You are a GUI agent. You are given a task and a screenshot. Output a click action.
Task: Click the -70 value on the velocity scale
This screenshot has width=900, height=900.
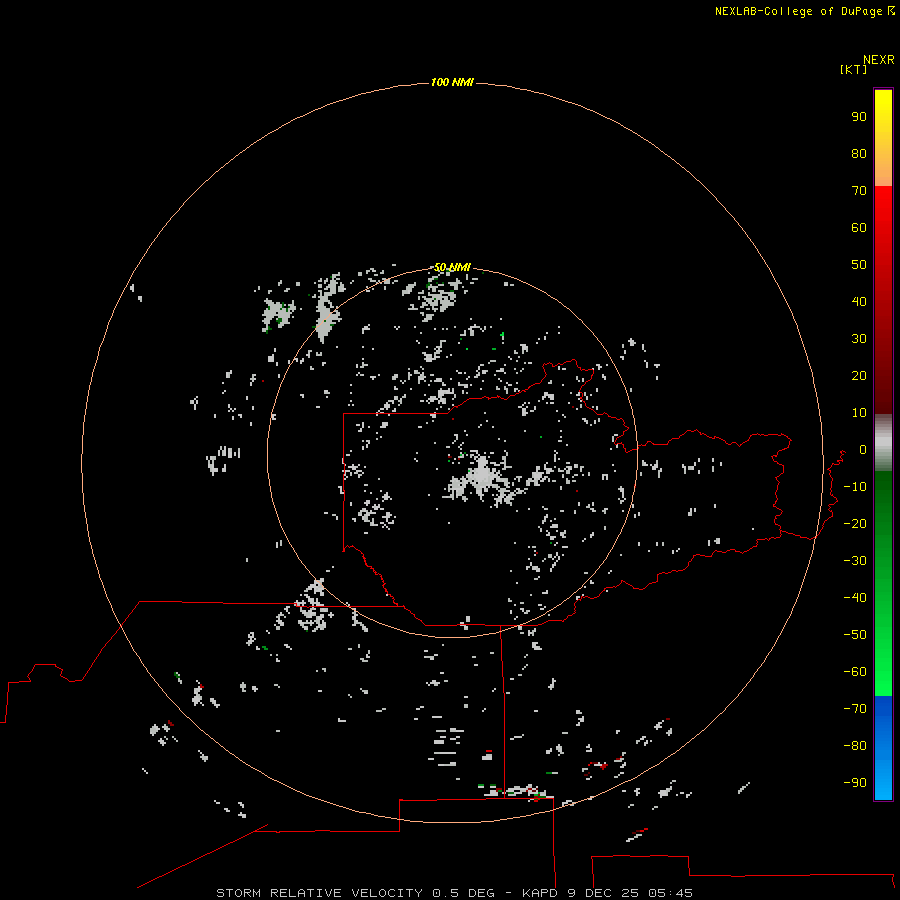855,709
